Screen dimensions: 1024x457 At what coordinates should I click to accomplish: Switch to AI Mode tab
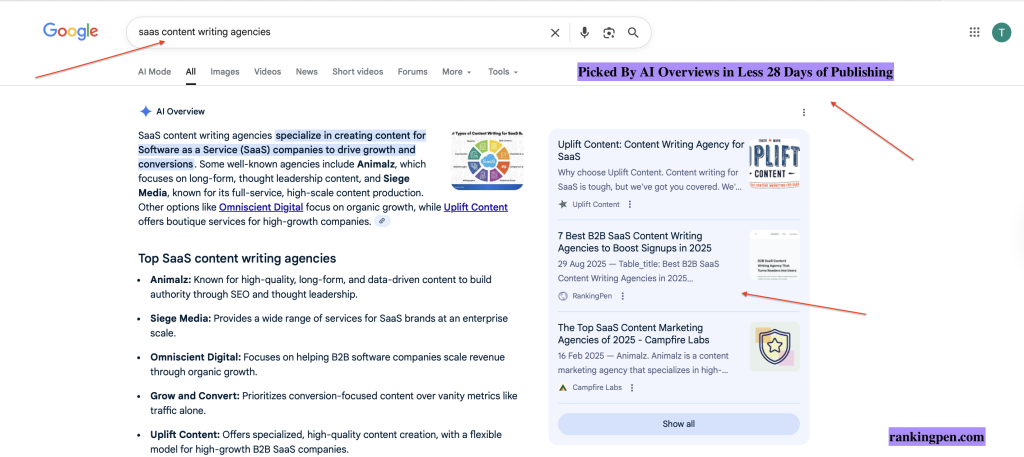pyautogui.click(x=154, y=72)
